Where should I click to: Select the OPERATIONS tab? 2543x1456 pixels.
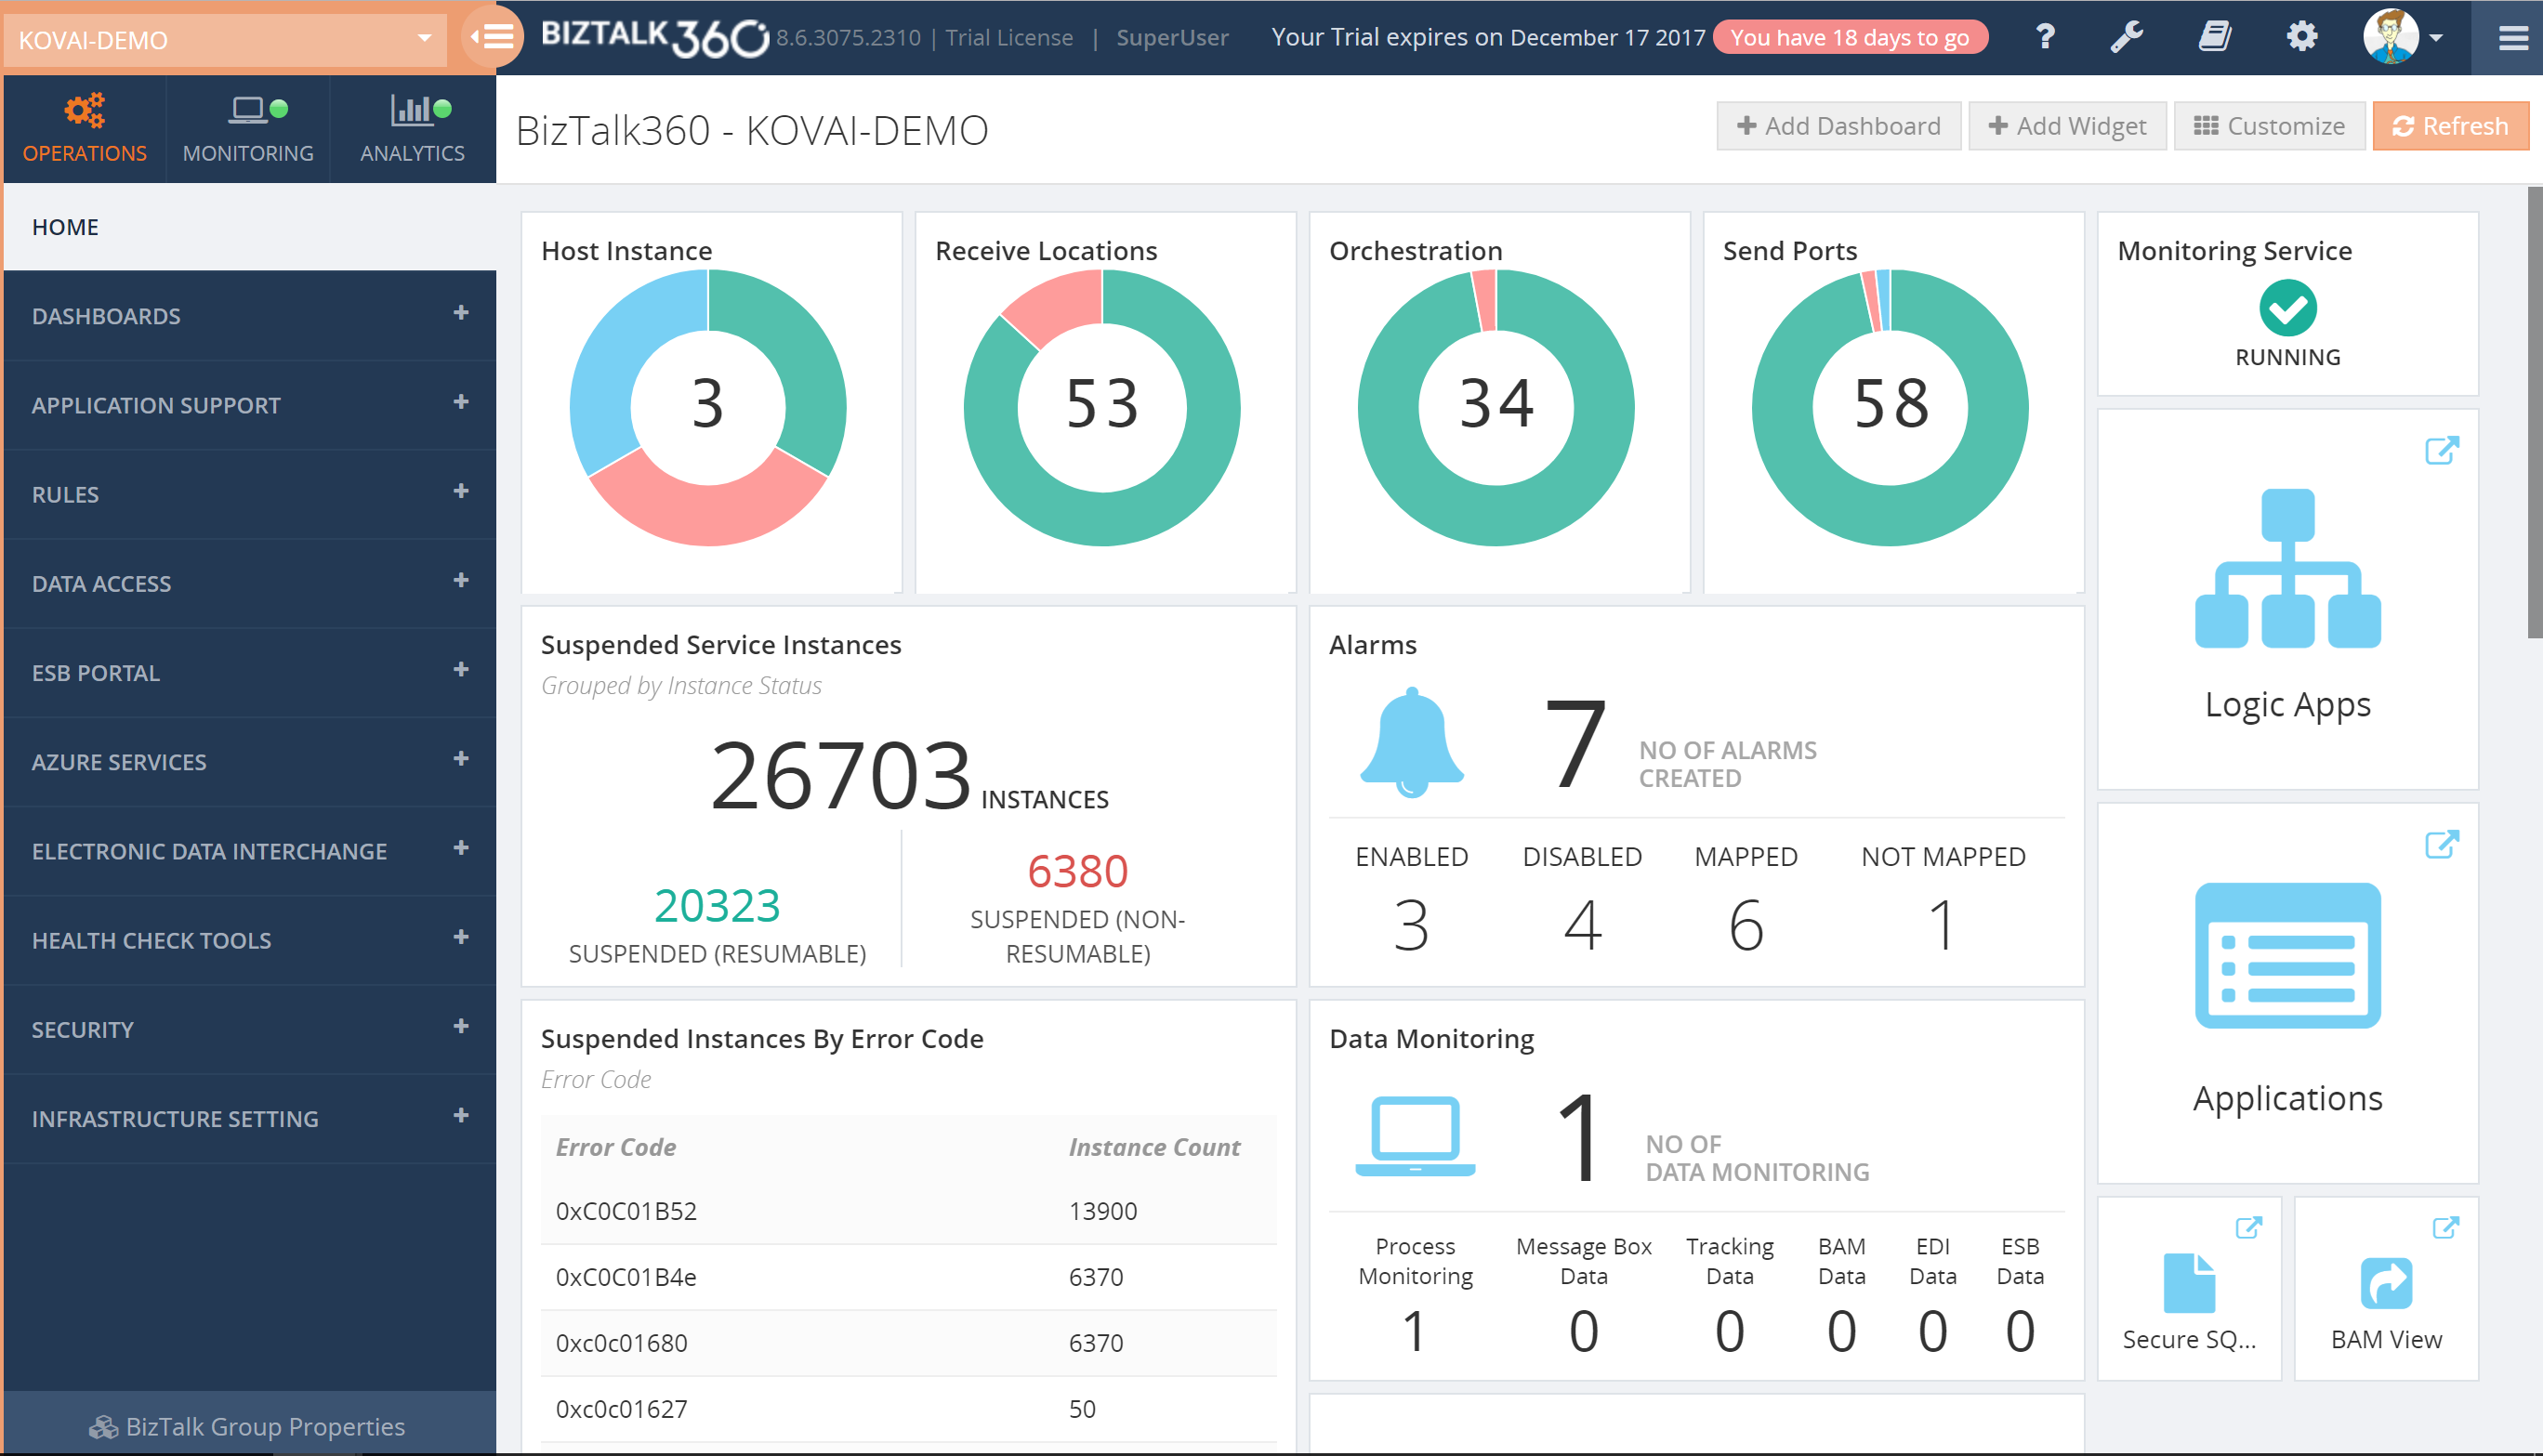pos(84,131)
